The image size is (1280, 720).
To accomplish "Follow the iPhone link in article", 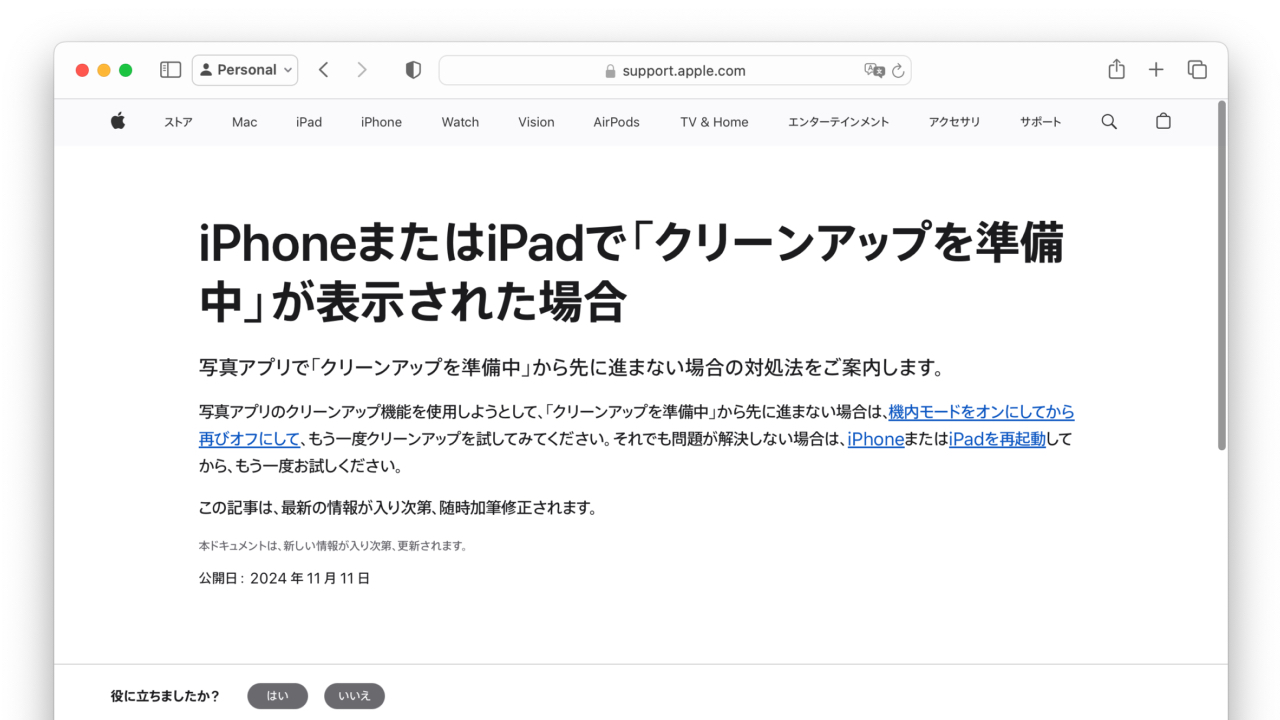I will 876,439.
